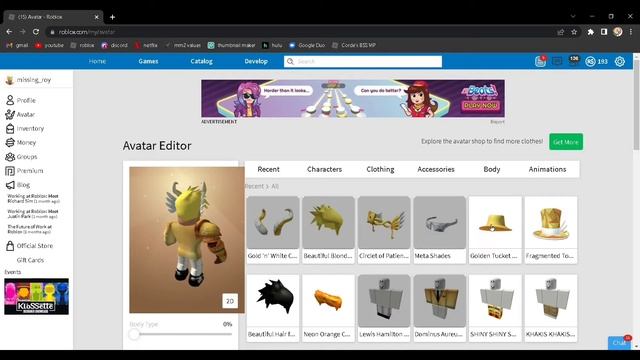Open browser extensions puzzle icon
The image size is (640, 360).
590,32
